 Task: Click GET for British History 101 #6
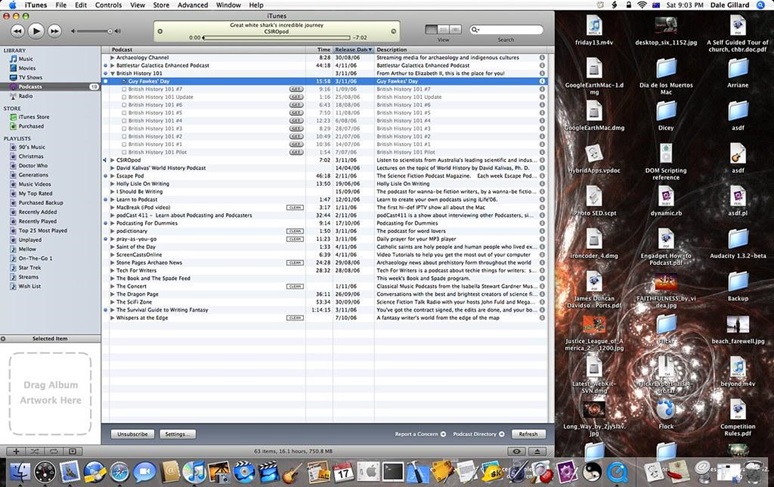pyautogui.click(x=296, y=105)
